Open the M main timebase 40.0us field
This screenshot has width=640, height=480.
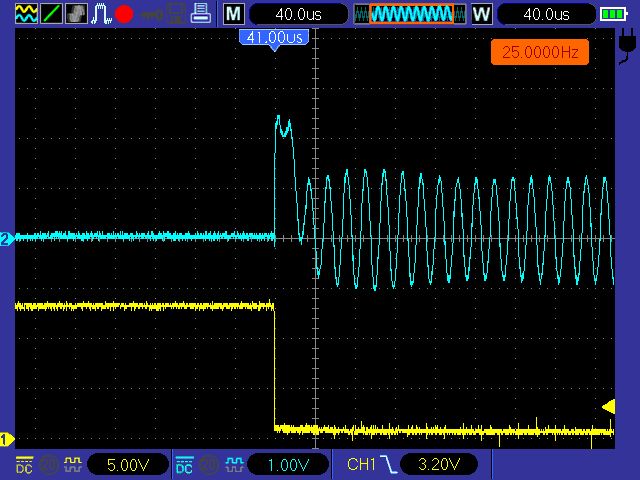pyautogui.click(x=298, y=14)
